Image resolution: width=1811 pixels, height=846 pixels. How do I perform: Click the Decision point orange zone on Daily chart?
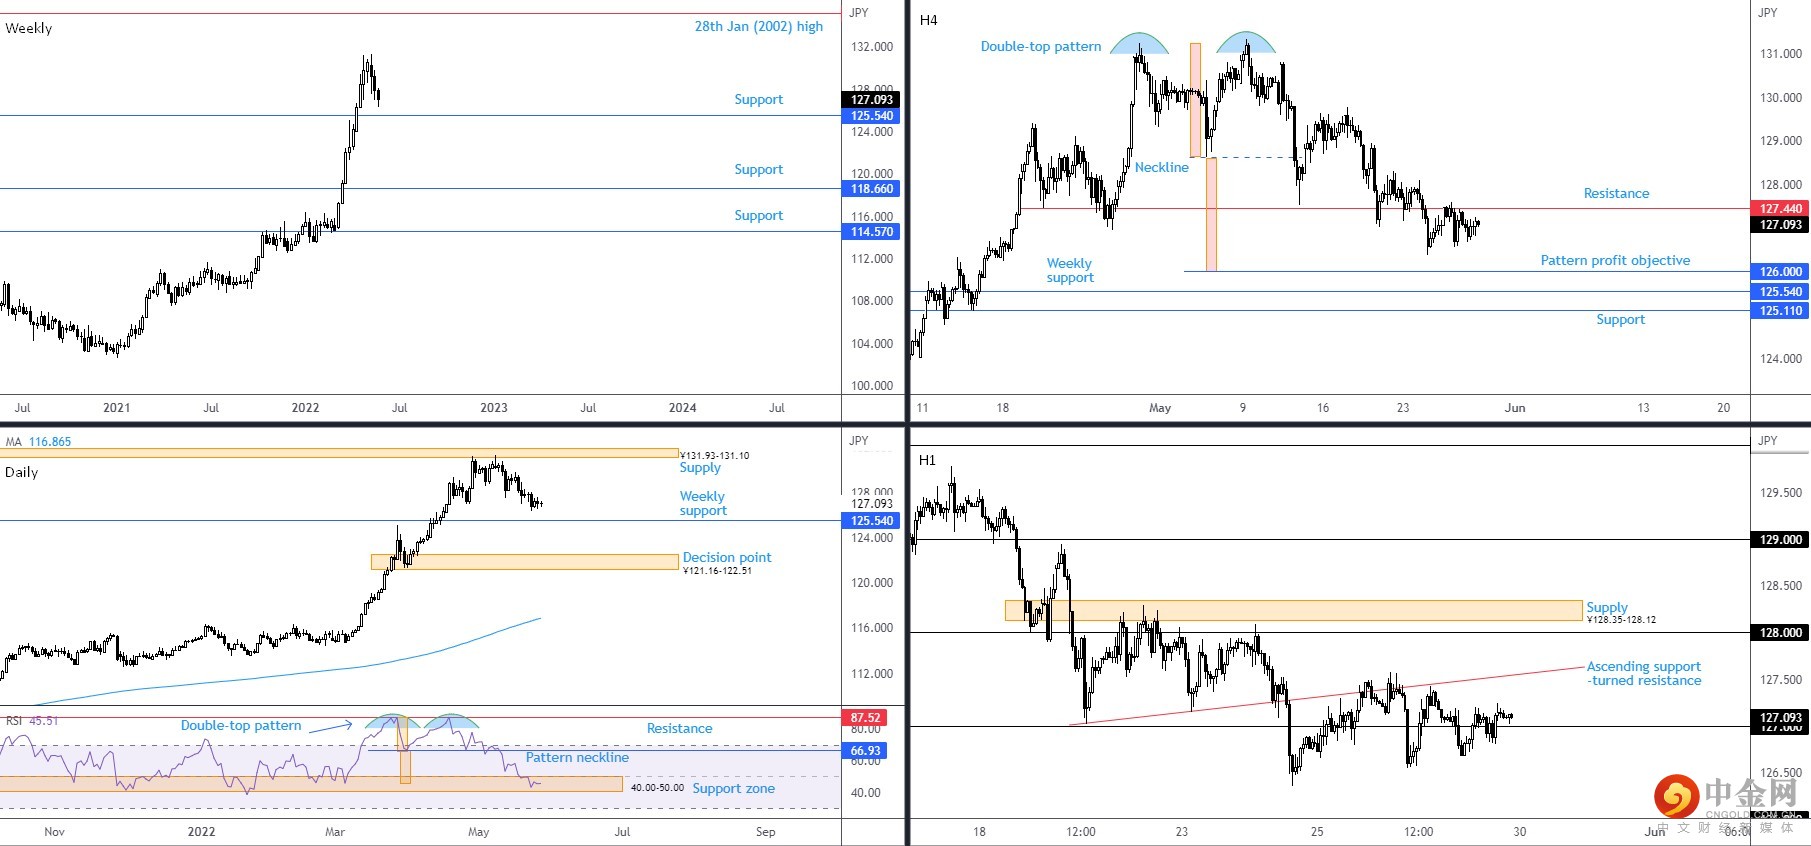[x=524, y=562]
